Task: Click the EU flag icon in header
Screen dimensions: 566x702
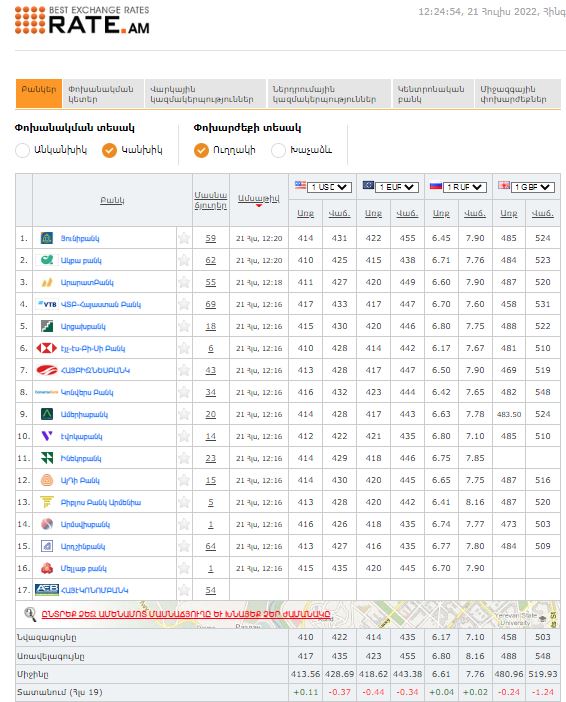Action: [368, 185]
